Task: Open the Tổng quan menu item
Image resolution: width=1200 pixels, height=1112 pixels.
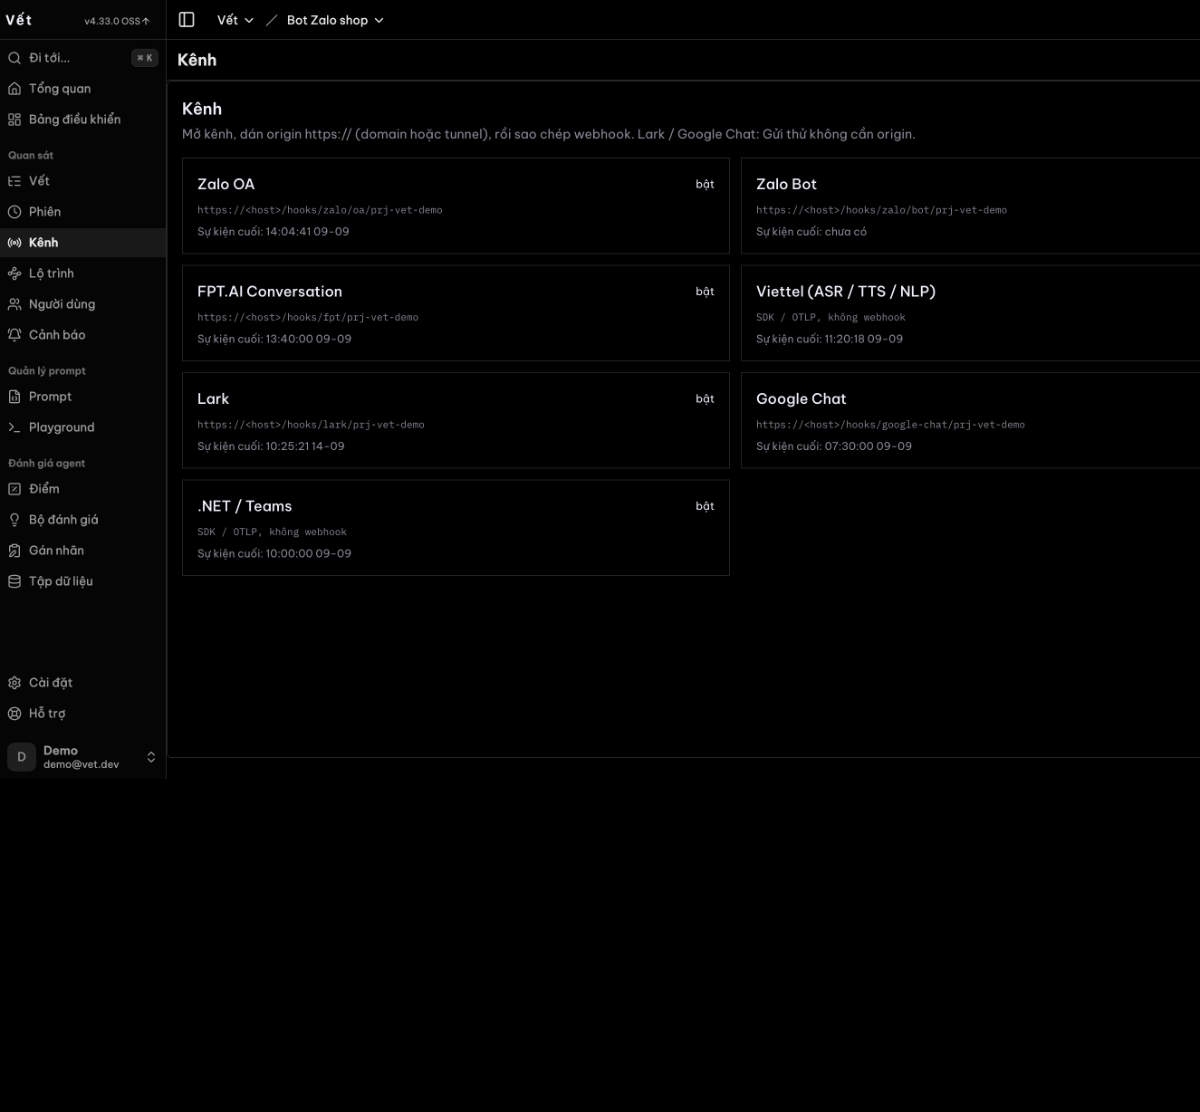Action: coord(83,89)
